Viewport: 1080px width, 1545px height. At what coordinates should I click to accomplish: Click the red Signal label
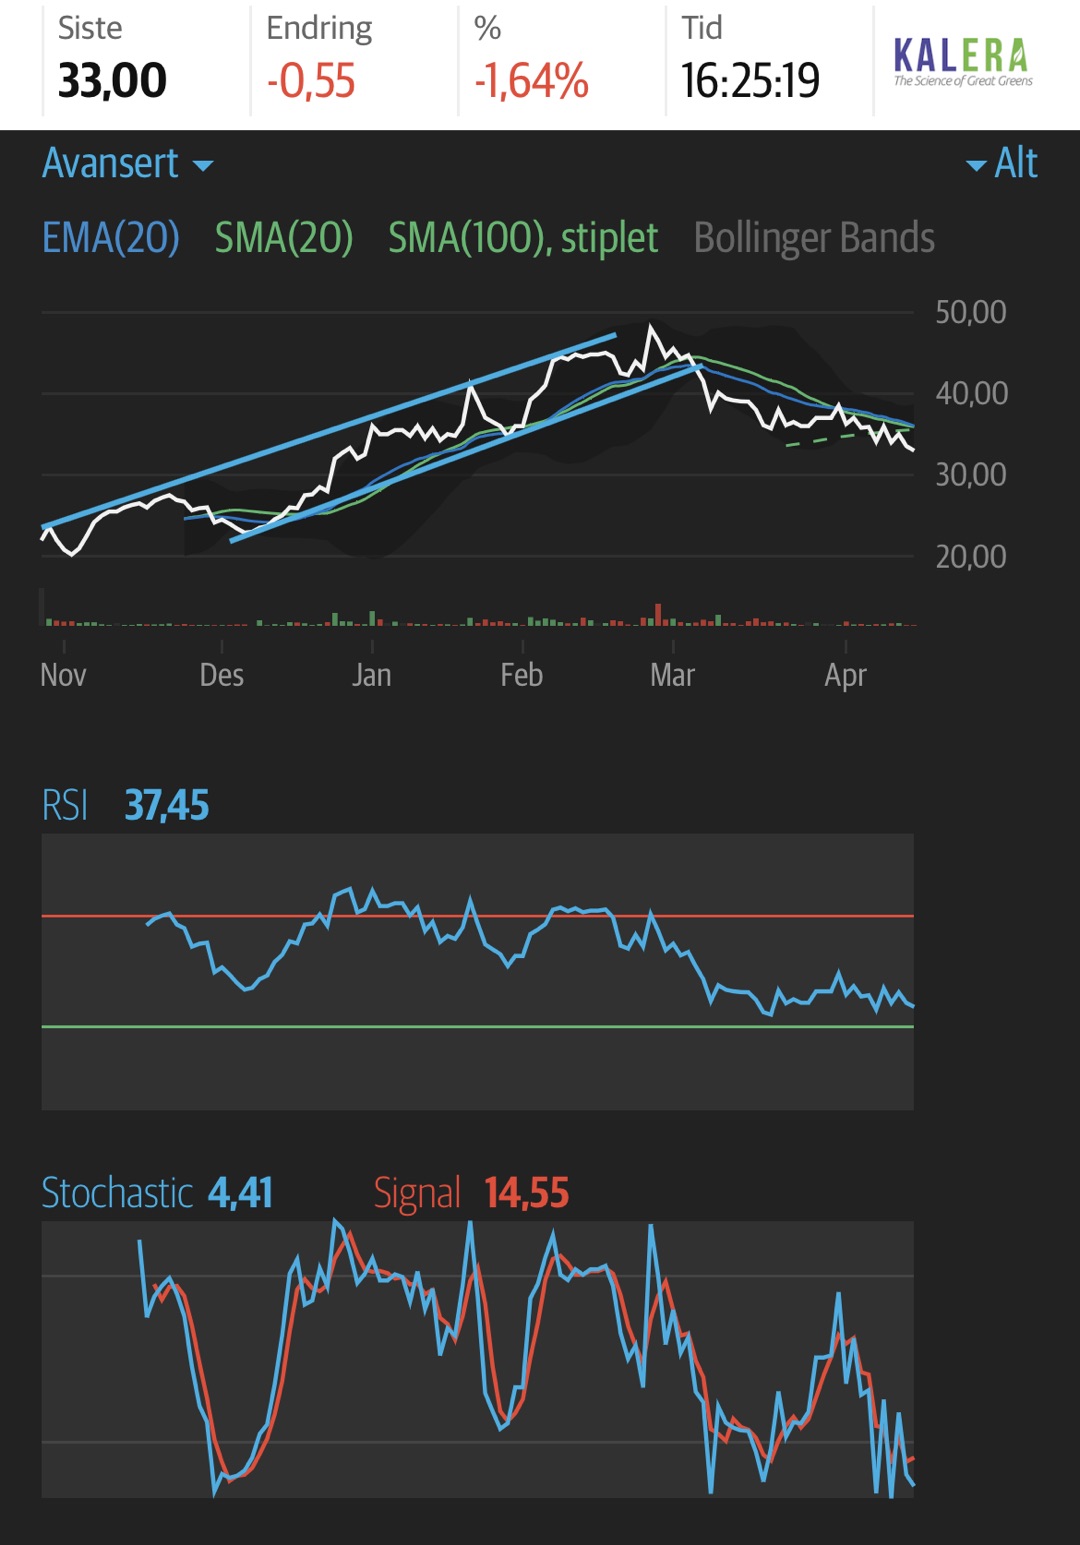coord(417,1194)
